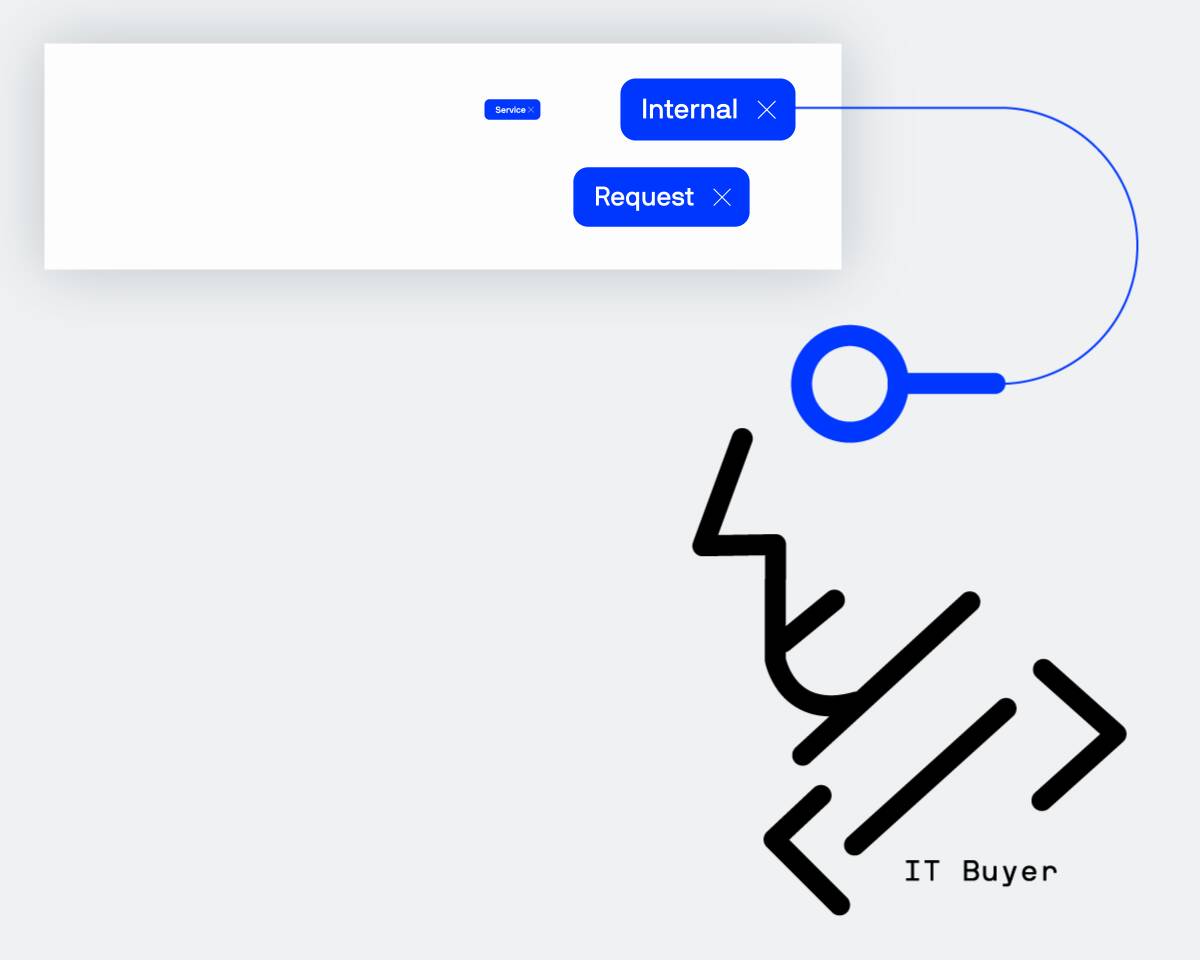Image resolution: width=1200 pixels, height=960 pixels.
Task: Dismiss the small Service tag using X
Action: click(x=531, y=110)
